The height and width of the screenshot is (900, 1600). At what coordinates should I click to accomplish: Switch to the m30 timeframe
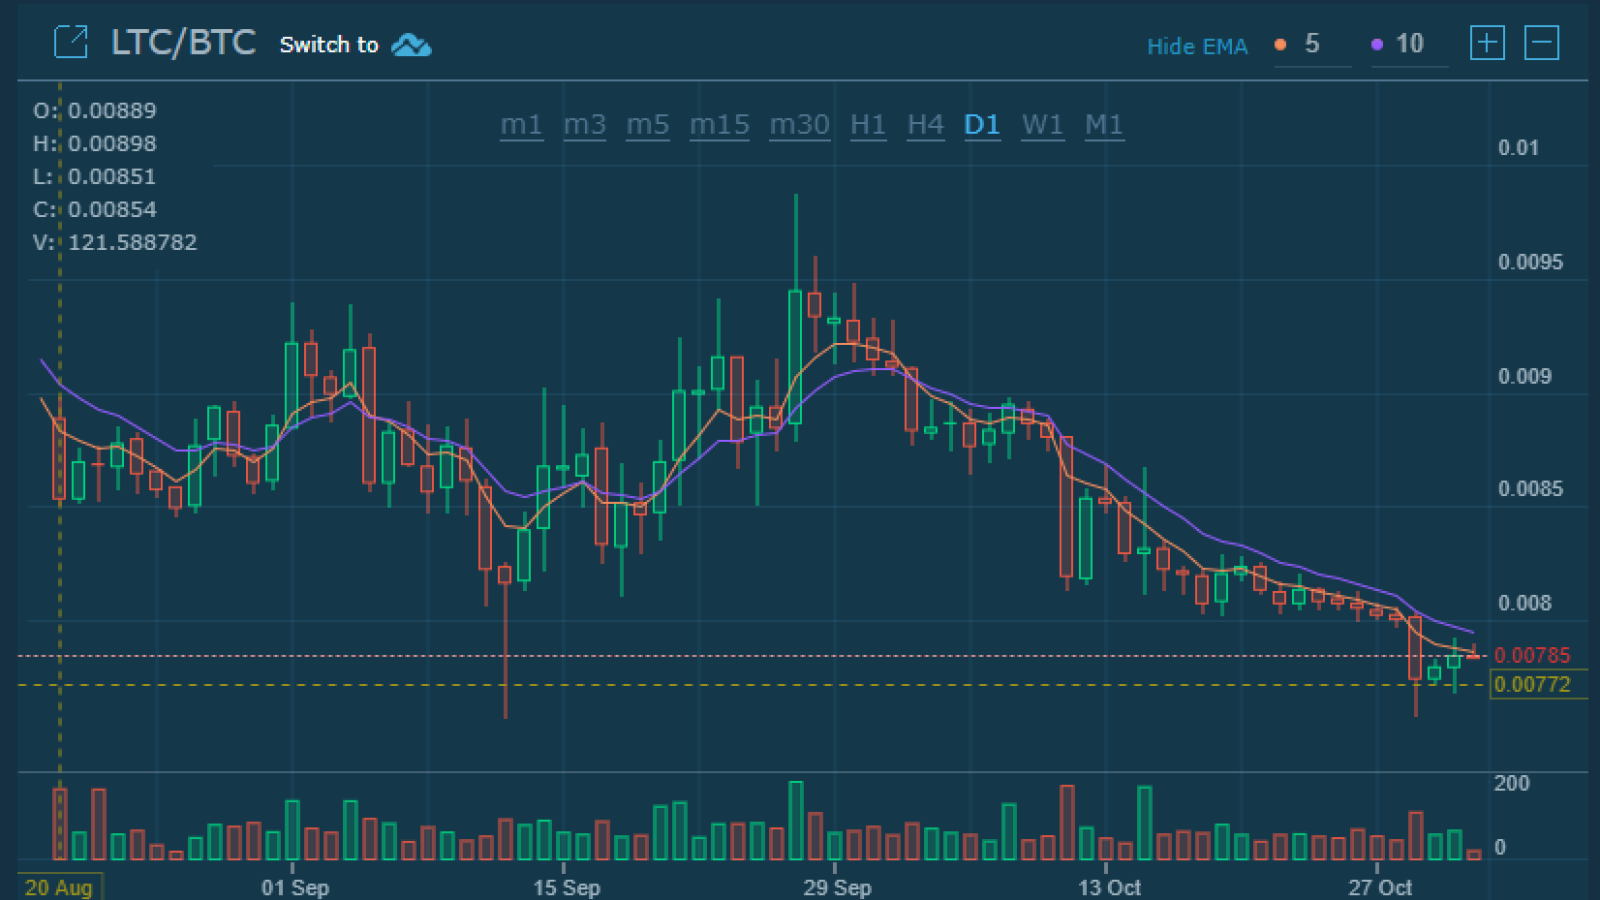coord(799,125)
